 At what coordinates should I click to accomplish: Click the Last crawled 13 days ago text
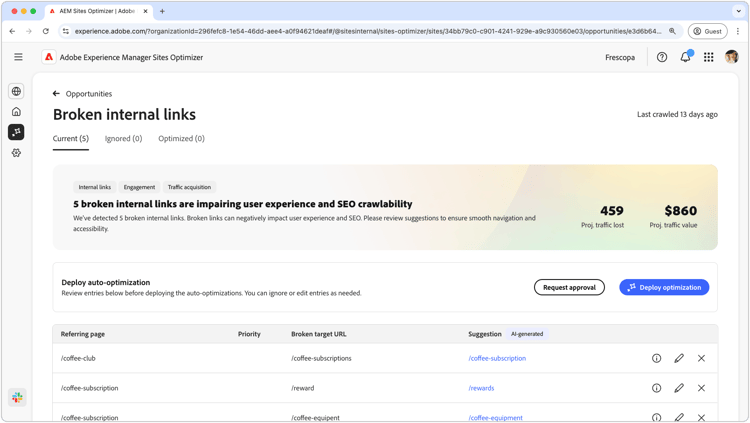677,114
